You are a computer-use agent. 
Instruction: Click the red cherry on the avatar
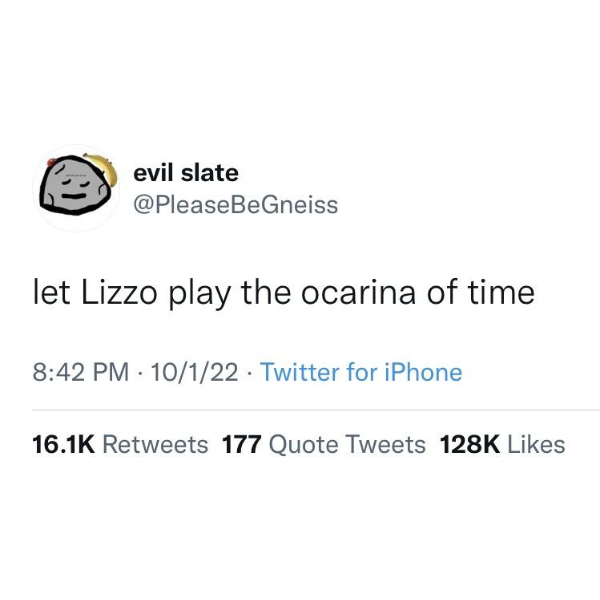click(x=52, y=162)
